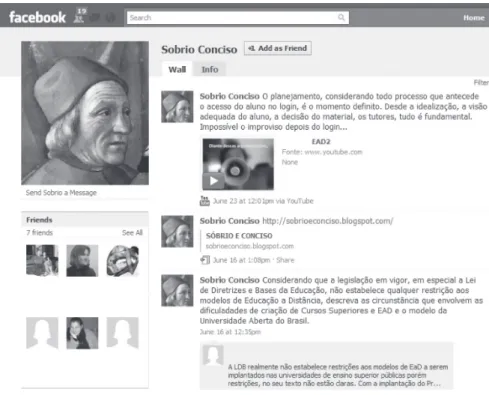The image size is (489, 395).
Task: Click poster avatar on blogspot link post
Action: tap(177, 231)
